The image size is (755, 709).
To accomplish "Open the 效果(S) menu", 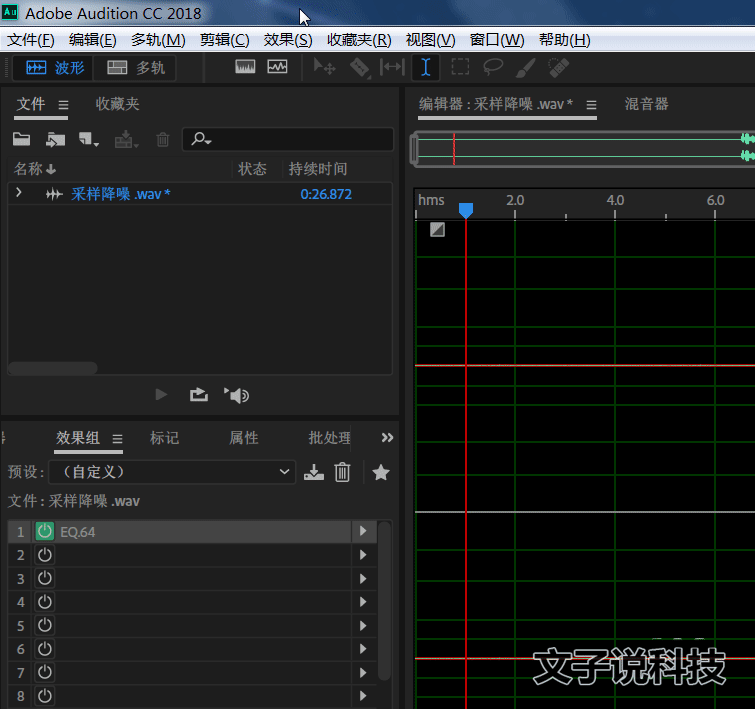I will click(288, 40).
